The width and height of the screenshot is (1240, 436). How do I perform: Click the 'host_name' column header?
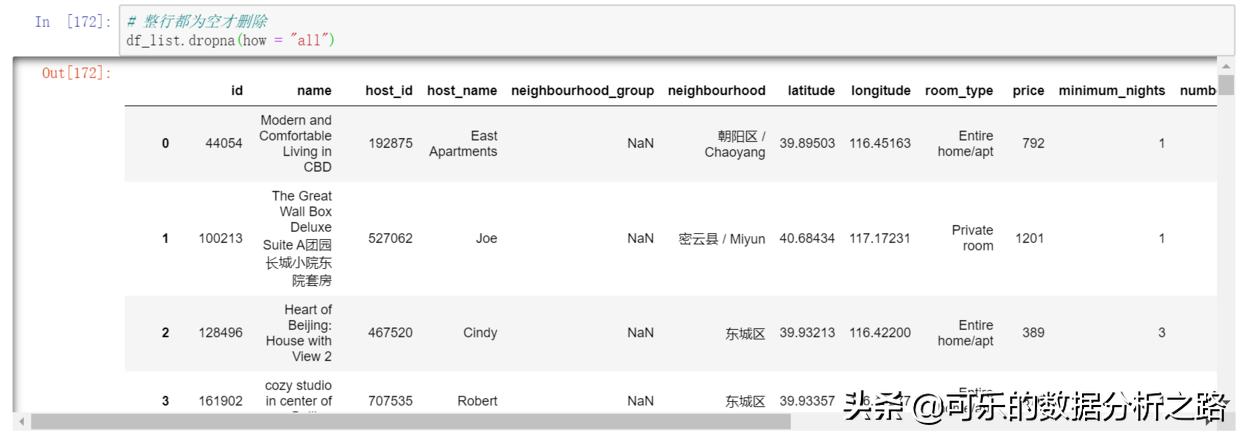point(462,90)
